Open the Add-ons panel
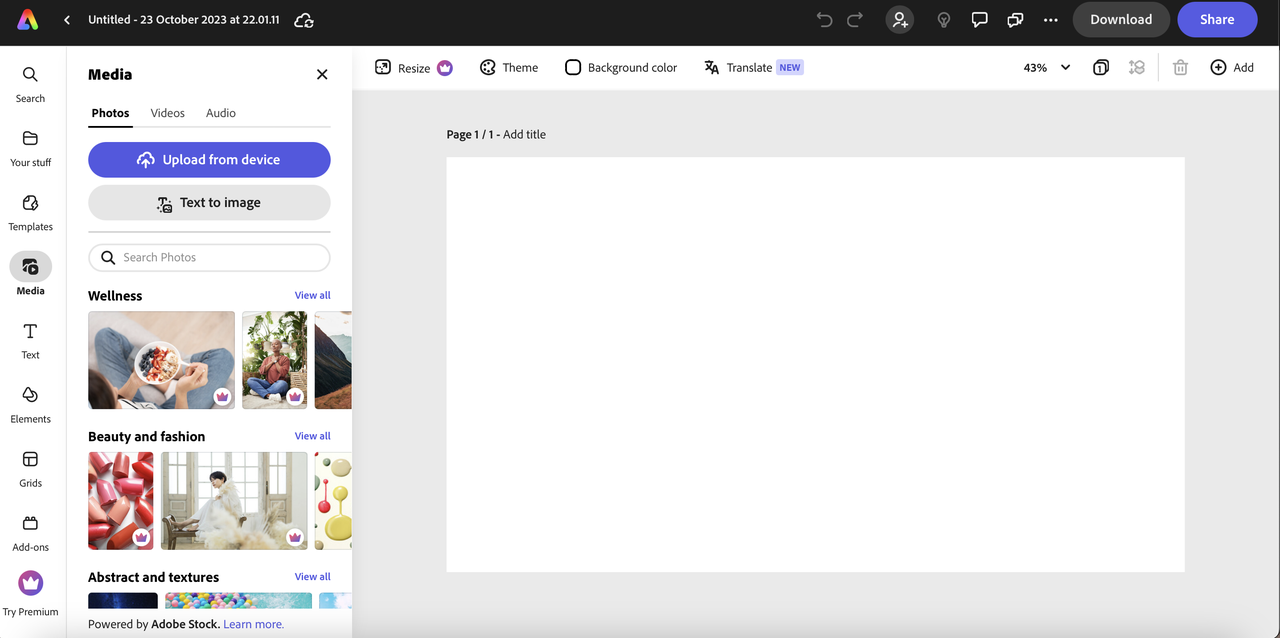The height and width of the screenshot is (638, 1280). (30, 532)
